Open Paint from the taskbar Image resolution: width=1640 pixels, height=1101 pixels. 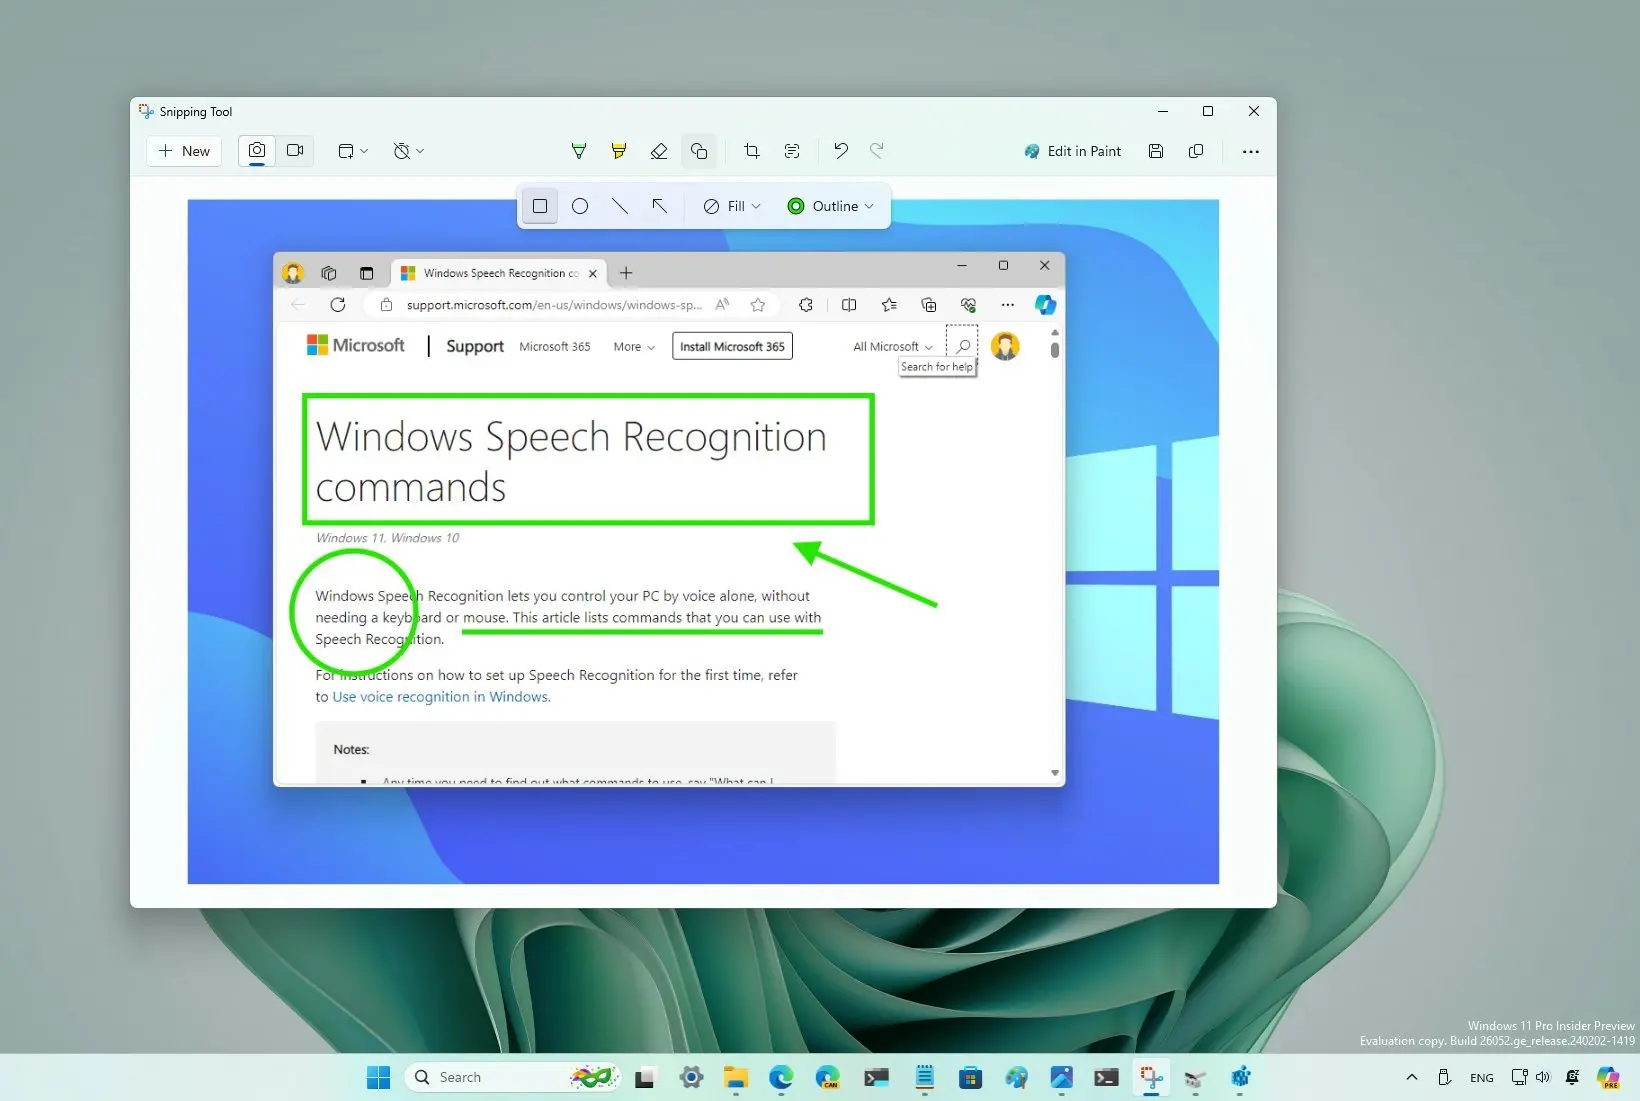pos(1016,1077)
